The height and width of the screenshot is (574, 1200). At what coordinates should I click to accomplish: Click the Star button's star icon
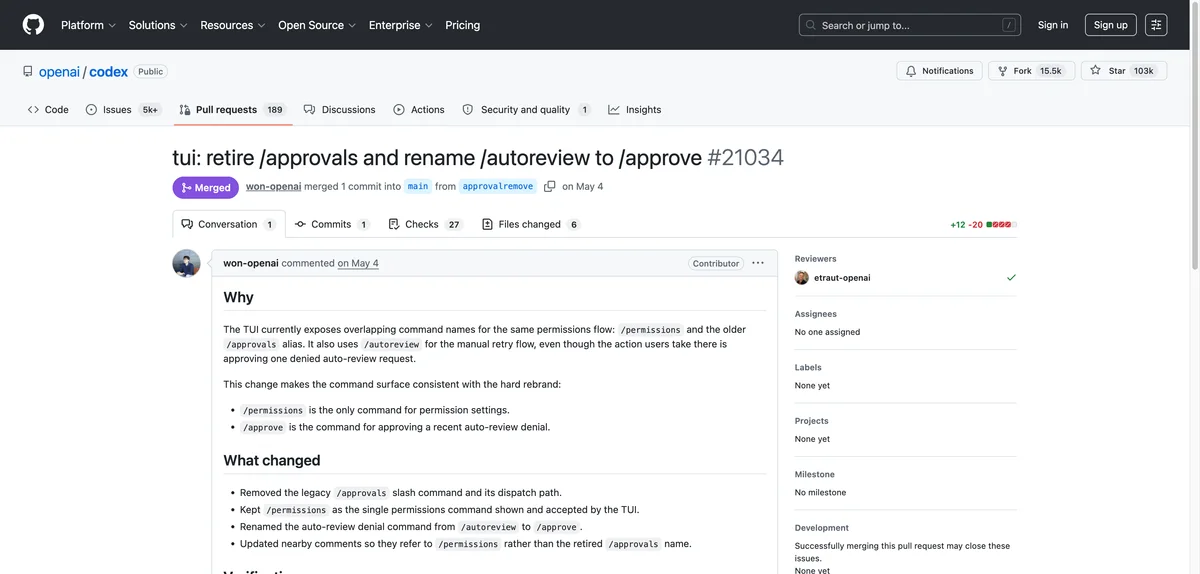1096,71
